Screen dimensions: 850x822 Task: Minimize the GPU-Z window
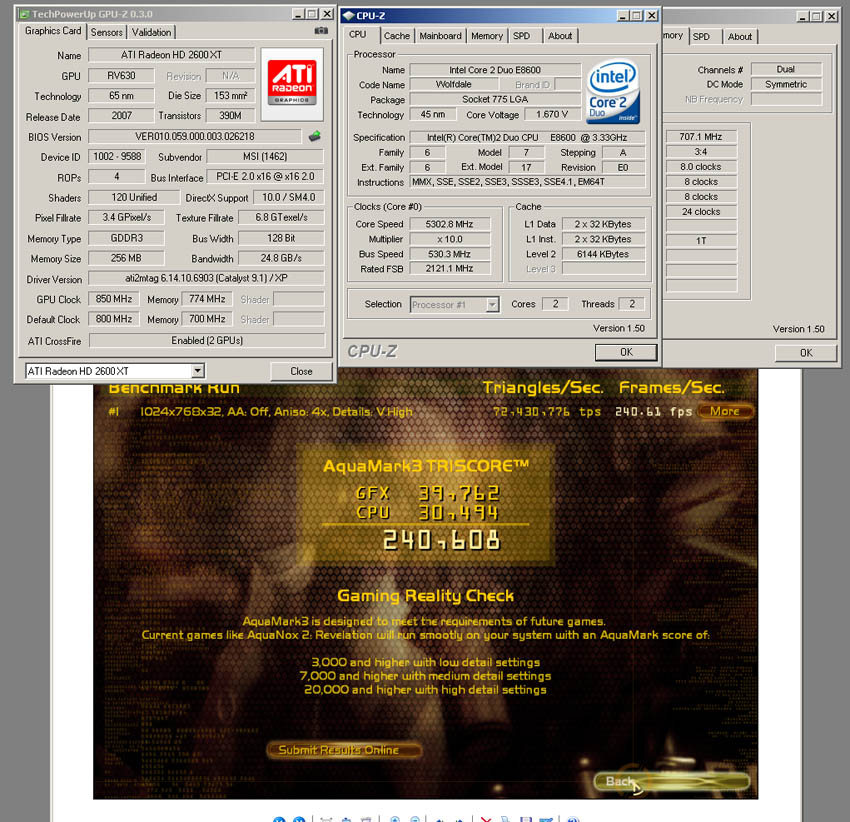[x=298, y=14]
